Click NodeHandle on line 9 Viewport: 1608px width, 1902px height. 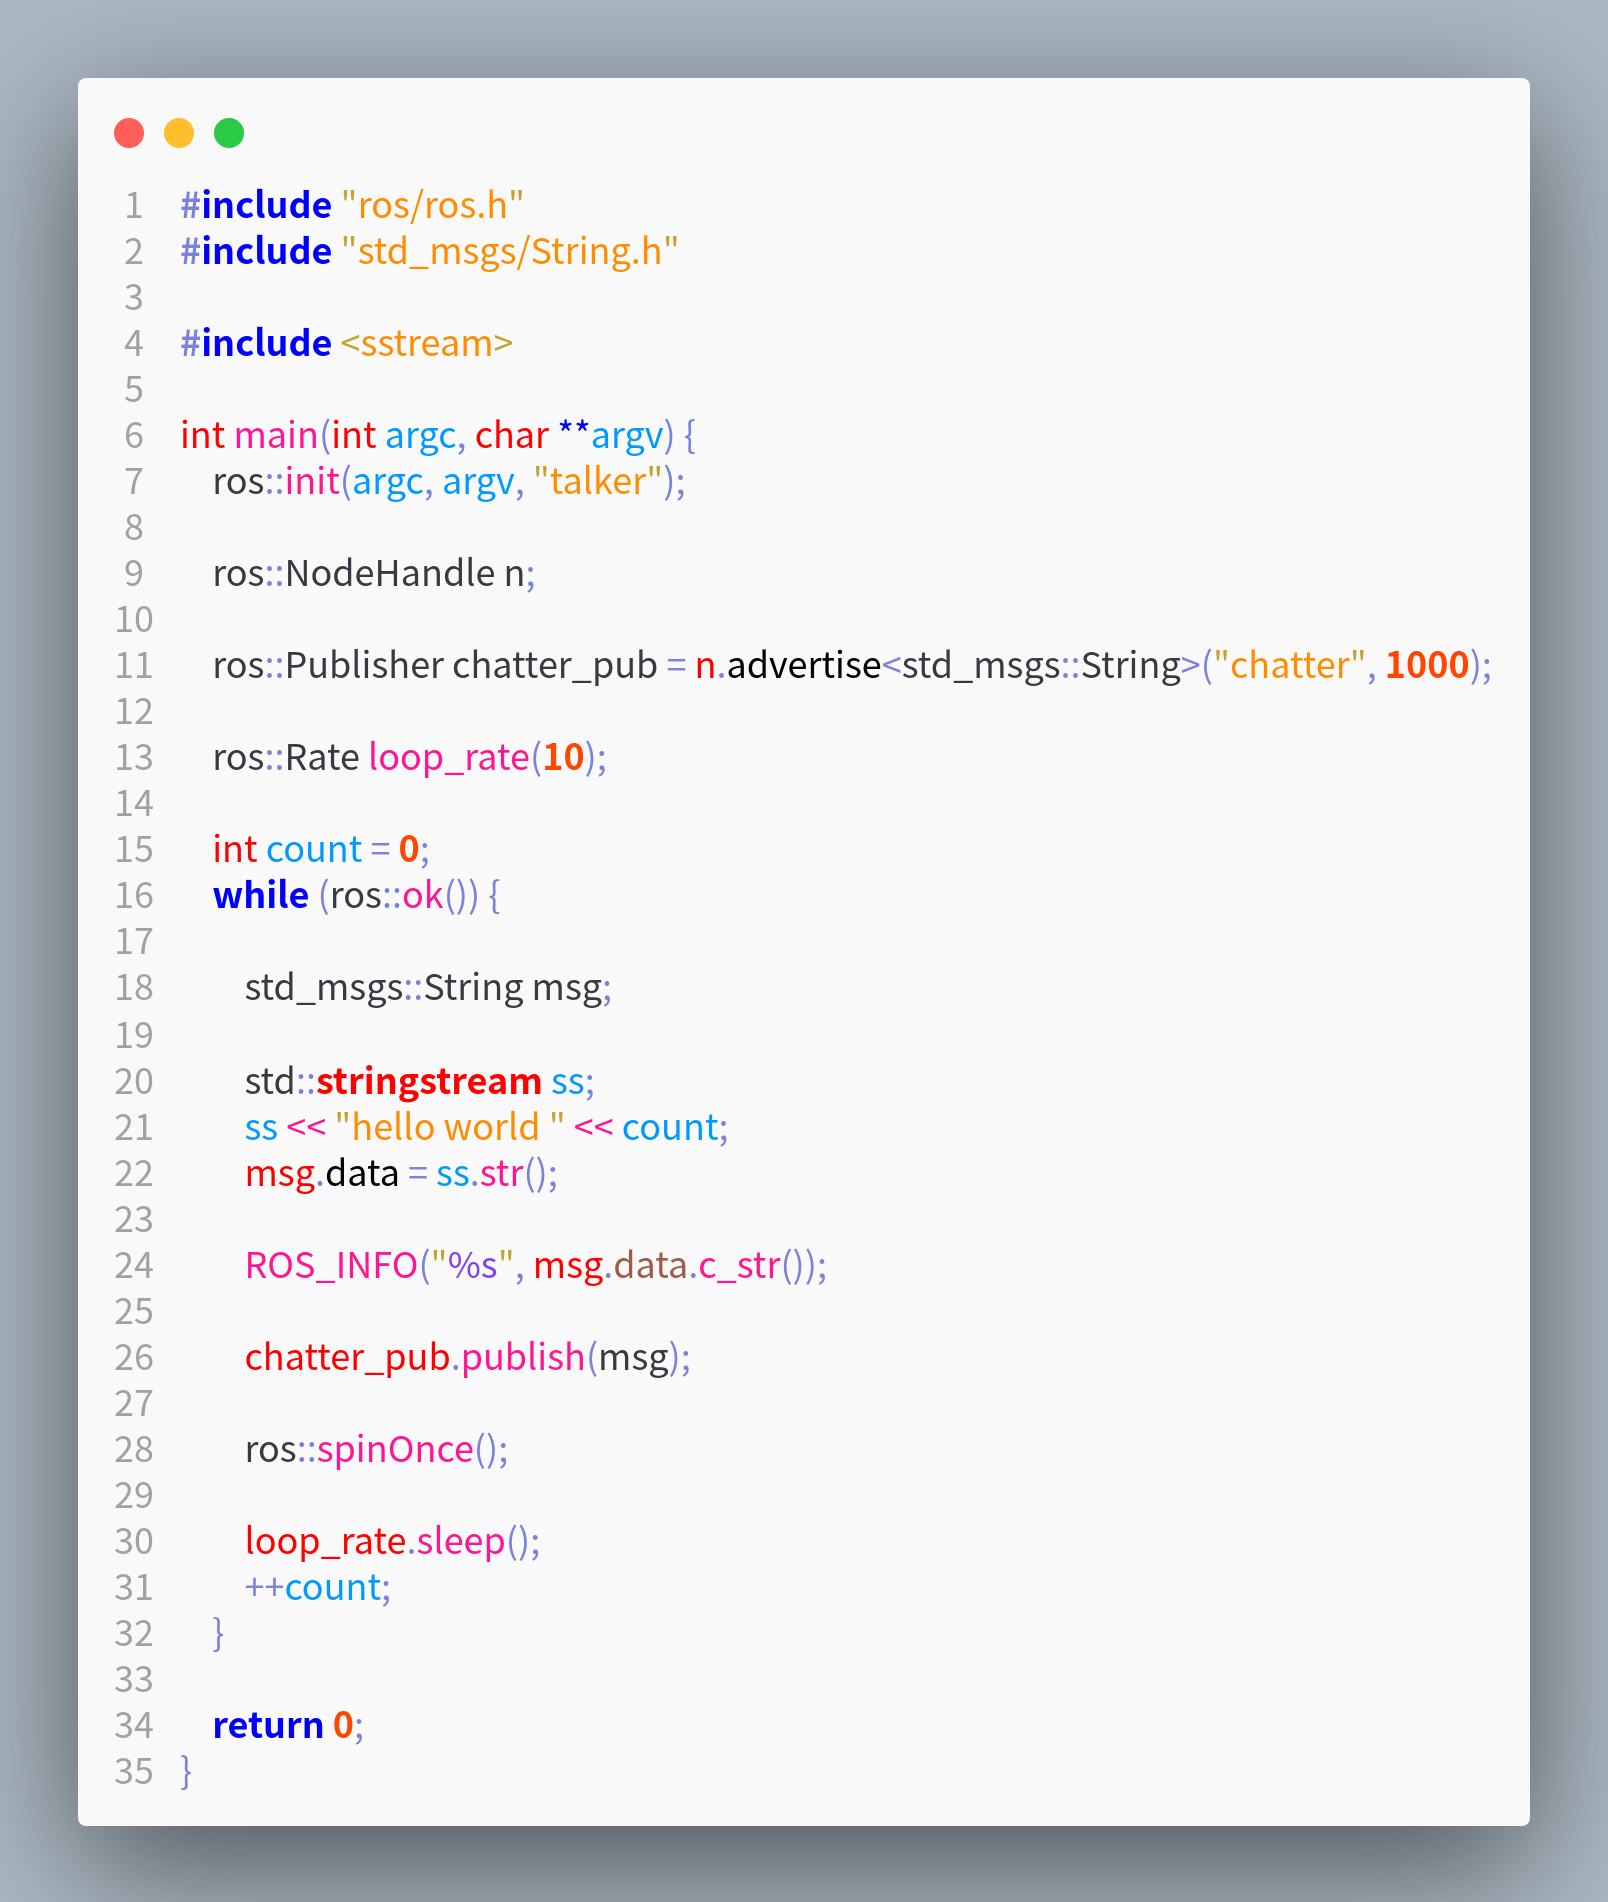coord(390,574)
